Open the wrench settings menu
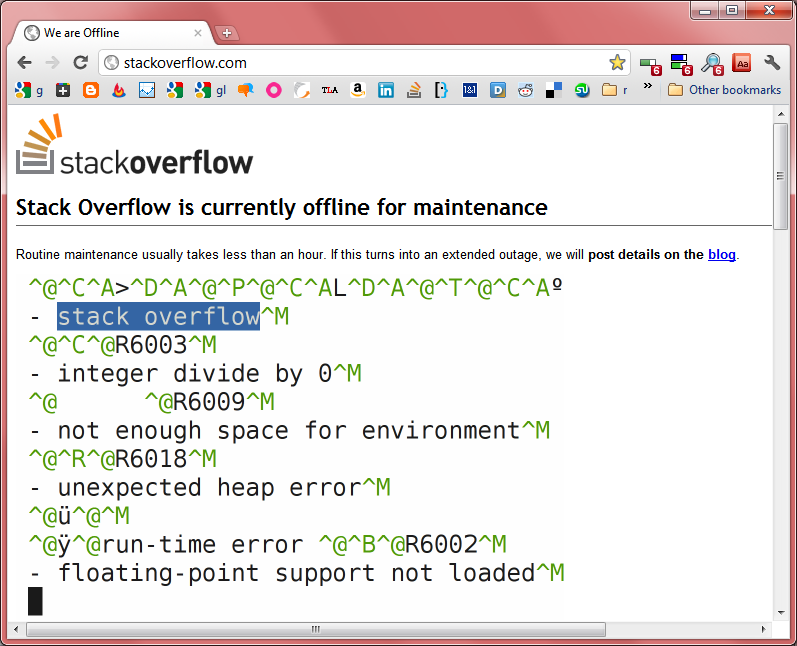The width and height of the screenshot is (797, 646). [772, 62]
